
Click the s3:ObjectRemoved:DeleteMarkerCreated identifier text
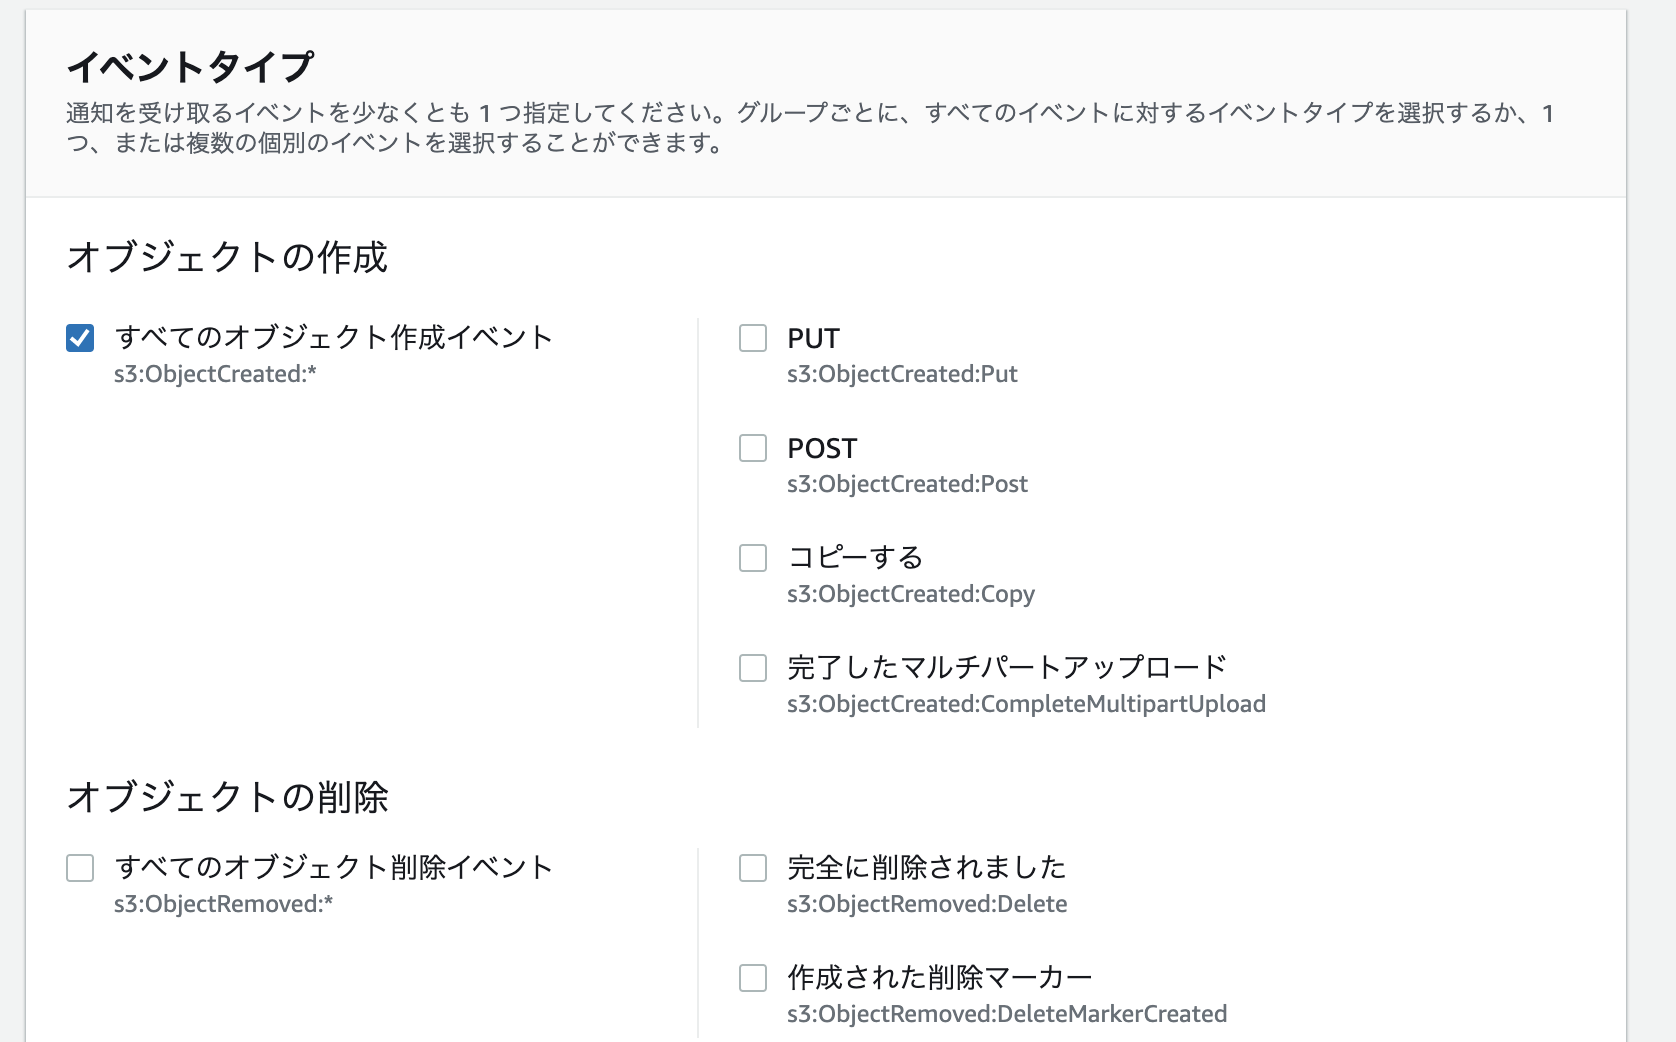(1006, 1014)
